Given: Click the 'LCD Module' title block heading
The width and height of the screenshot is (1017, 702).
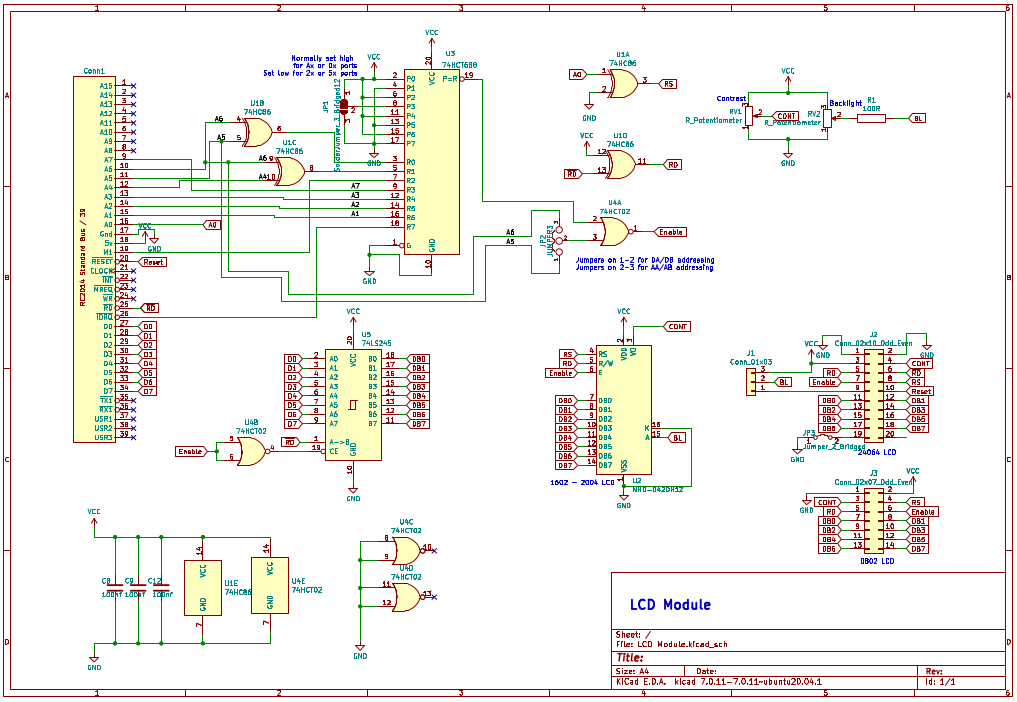Looking at the screenshot, I should coord(670,605).
